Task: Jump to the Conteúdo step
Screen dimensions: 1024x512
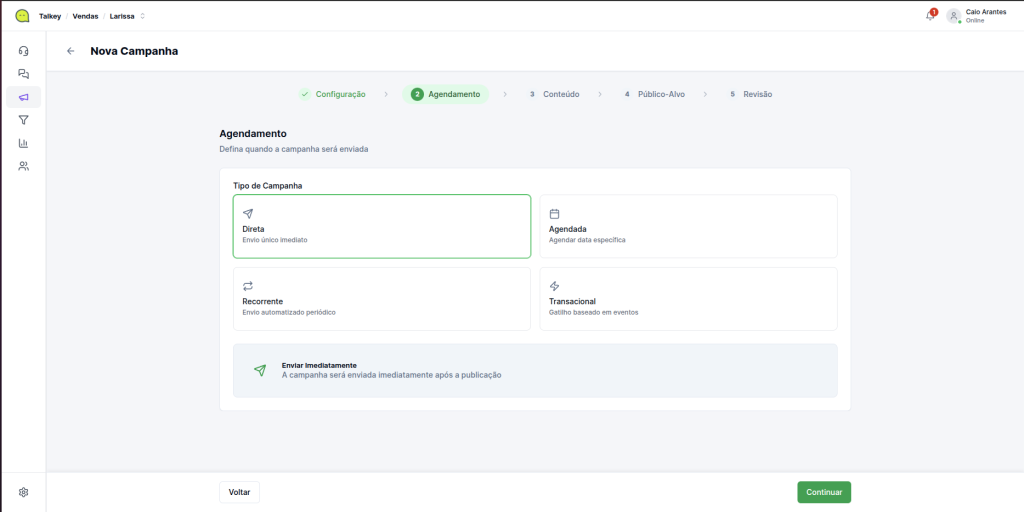Action: pyautogui.click(x=554, y=94)
